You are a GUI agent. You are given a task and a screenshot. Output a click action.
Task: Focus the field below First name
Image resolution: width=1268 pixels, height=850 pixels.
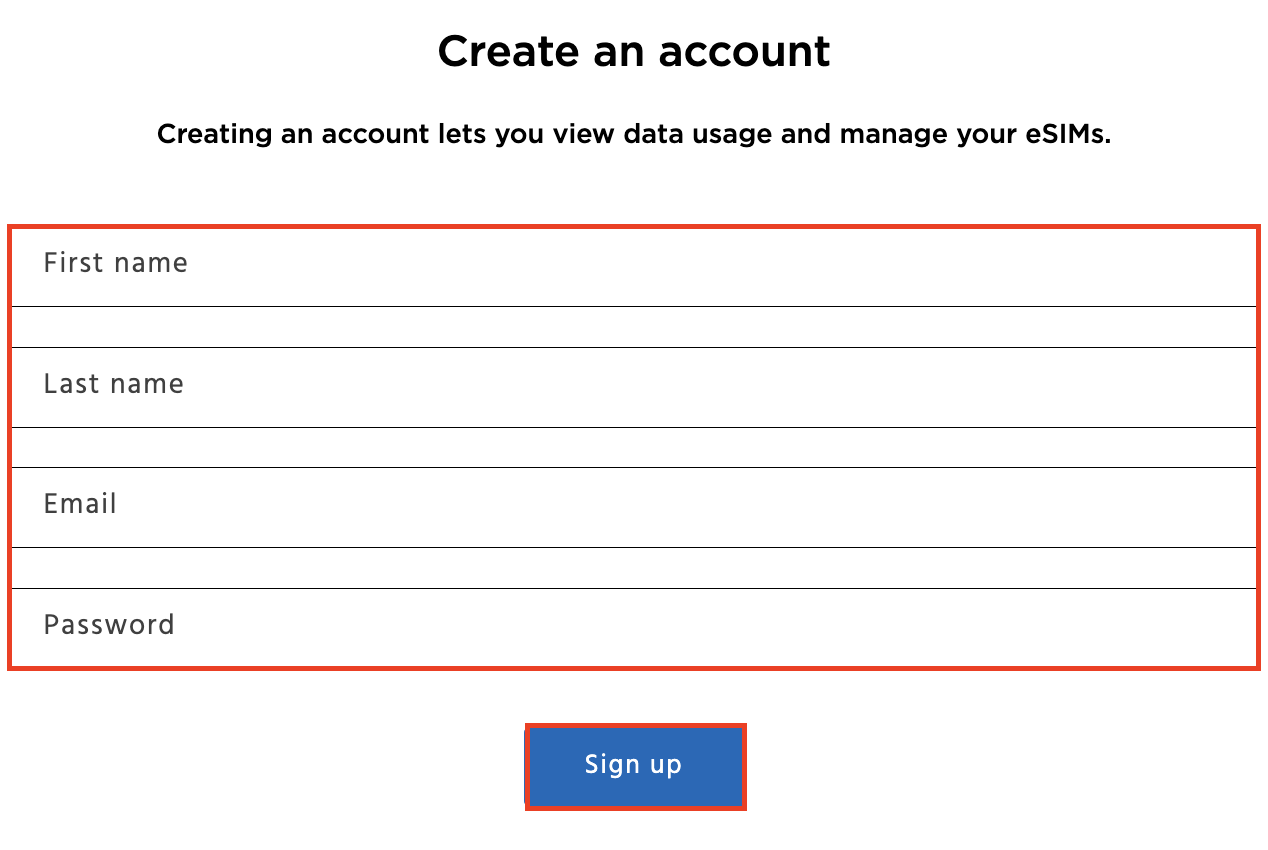coord(634,326)
